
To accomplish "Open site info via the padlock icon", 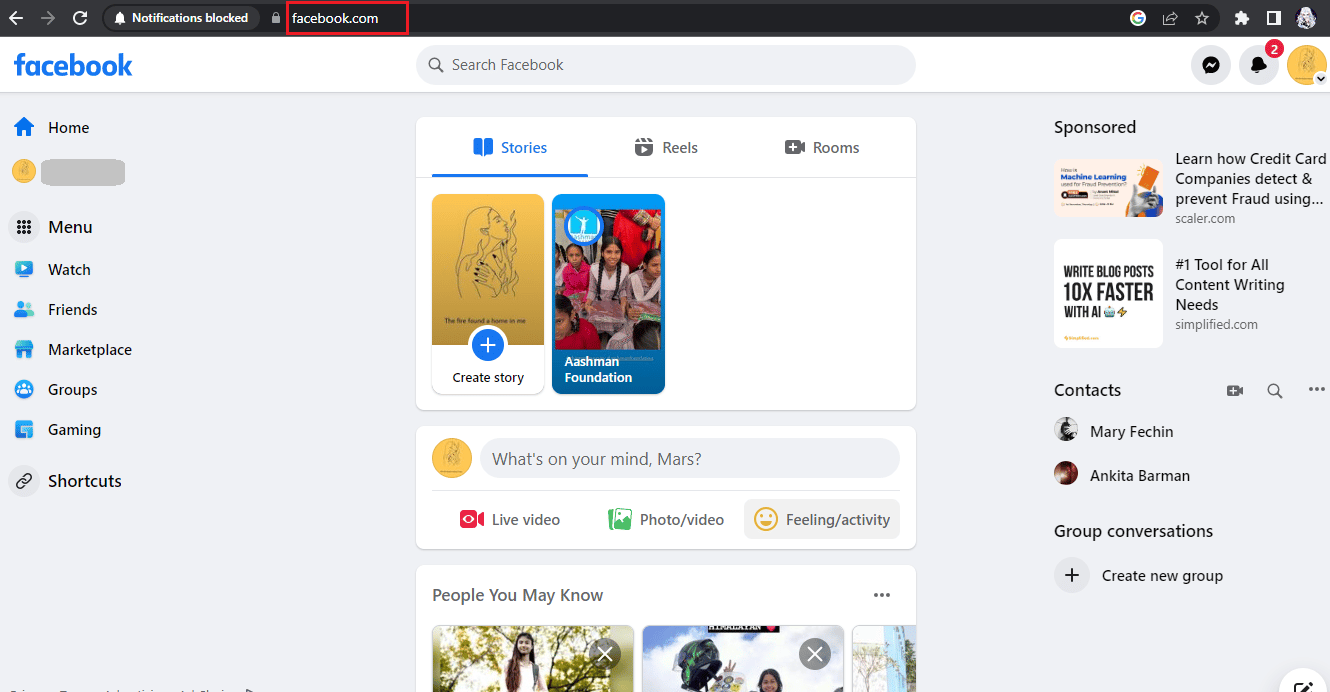I will coord(277,18).
